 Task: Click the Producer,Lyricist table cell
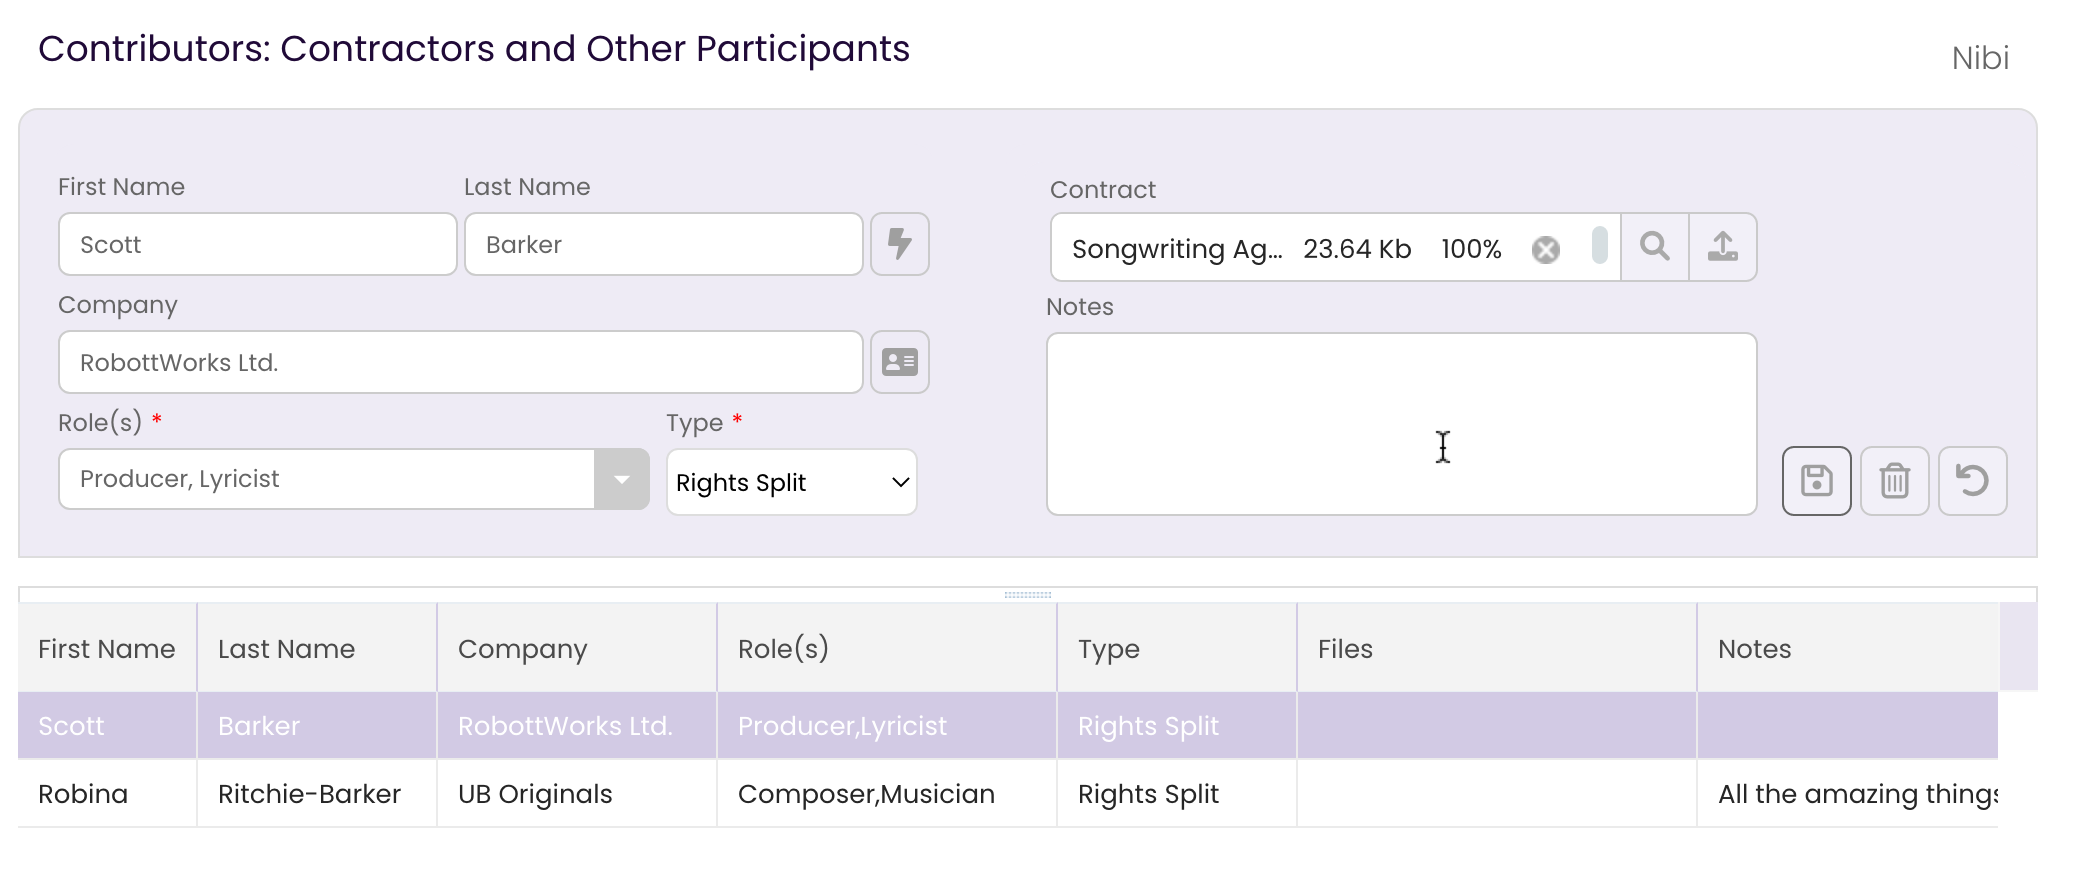(887, 726)
